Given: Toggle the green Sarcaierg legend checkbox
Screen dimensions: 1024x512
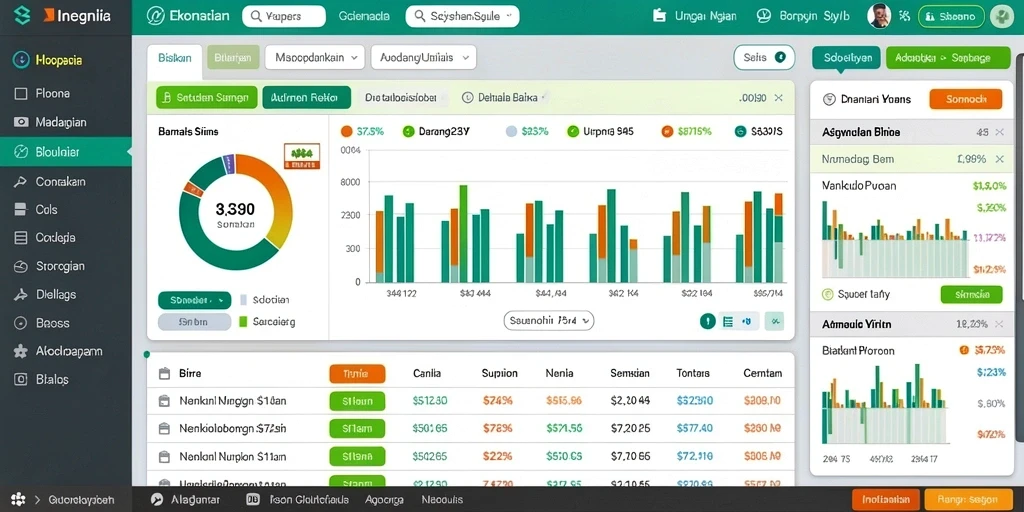Looking at the screenshot, I should (x=244, y=321).
